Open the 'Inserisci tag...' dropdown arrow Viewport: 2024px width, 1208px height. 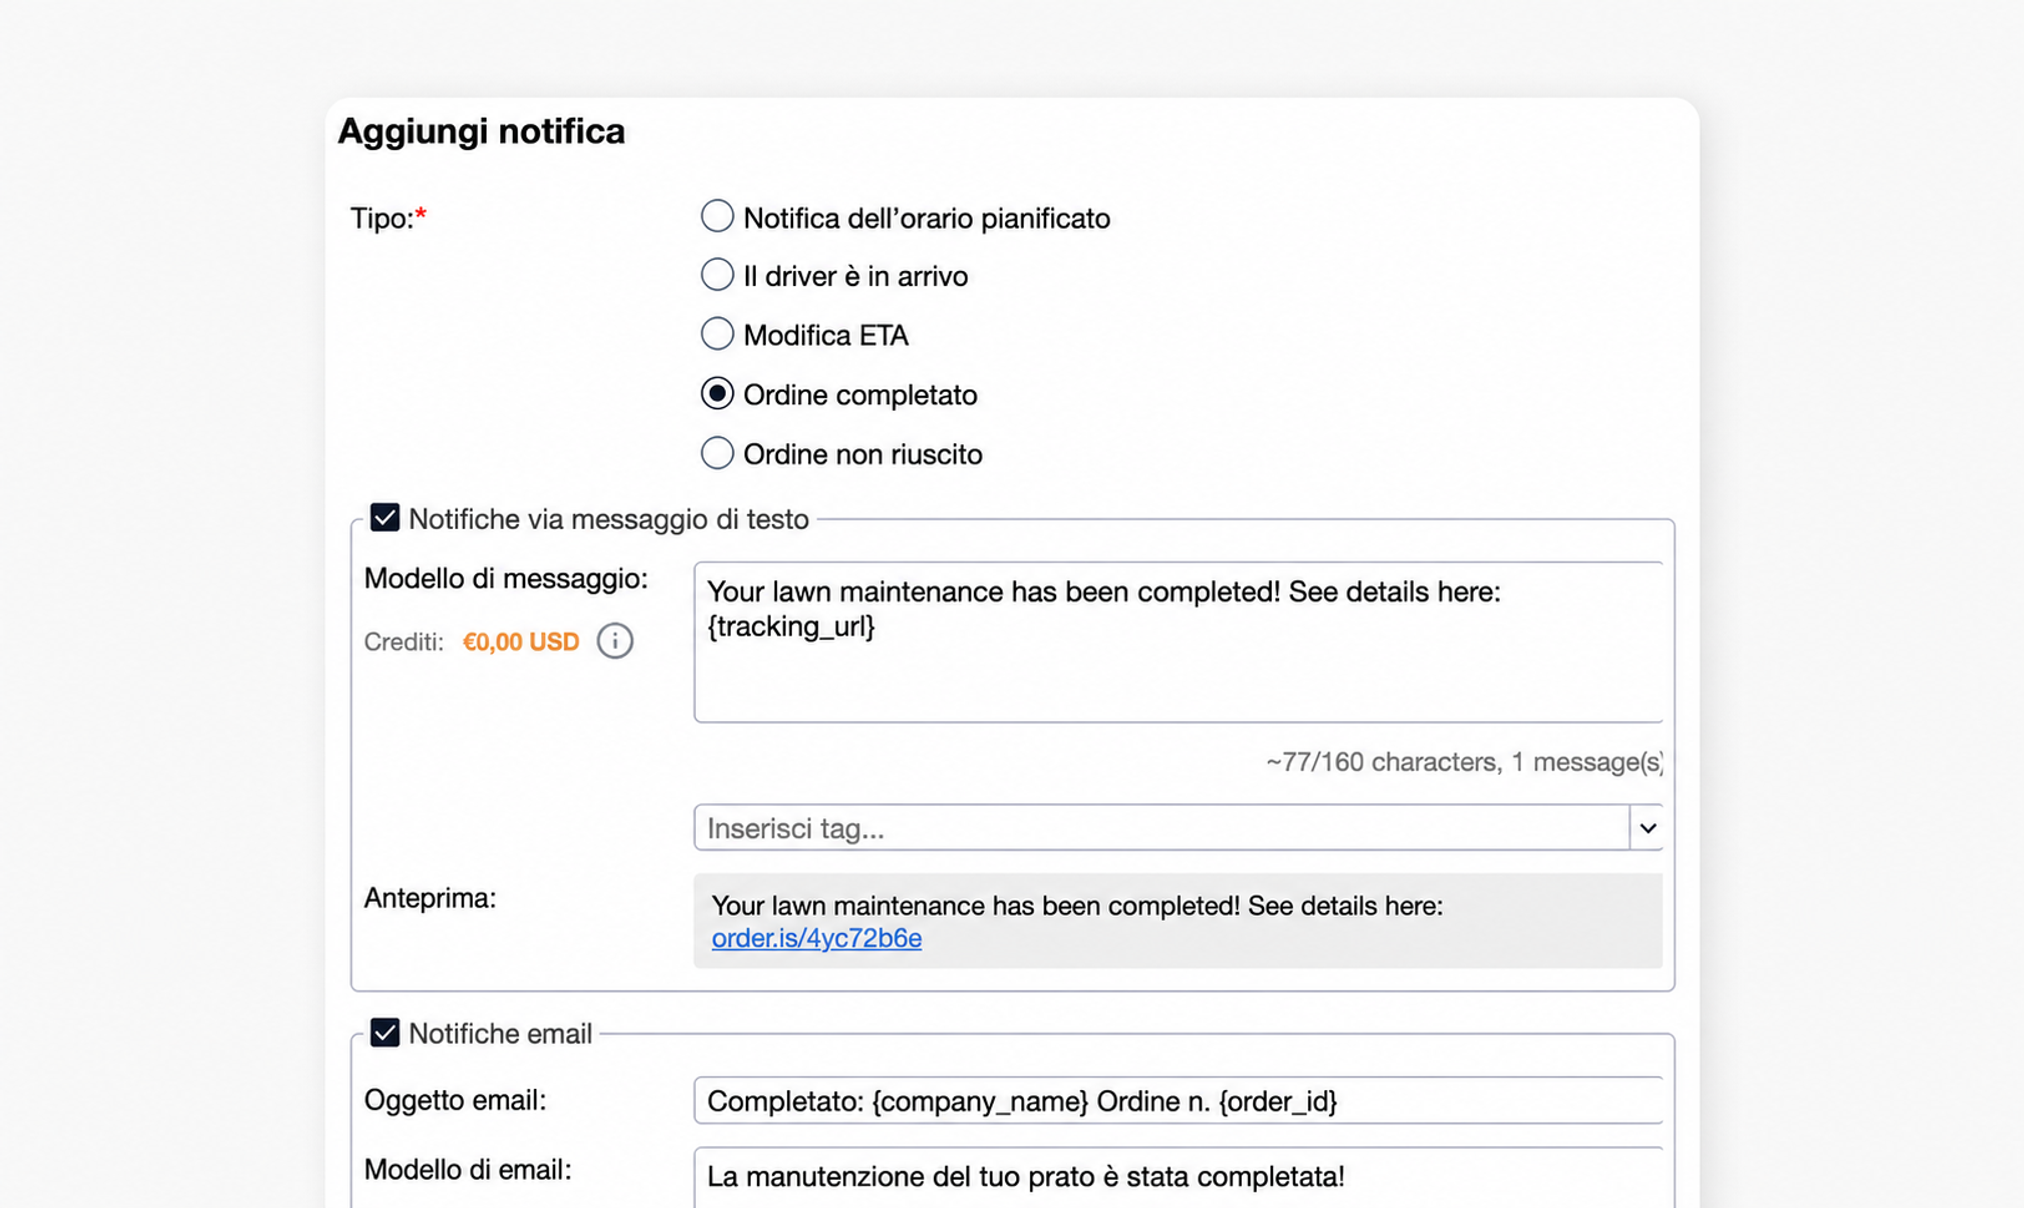[x=1647, y=828]
